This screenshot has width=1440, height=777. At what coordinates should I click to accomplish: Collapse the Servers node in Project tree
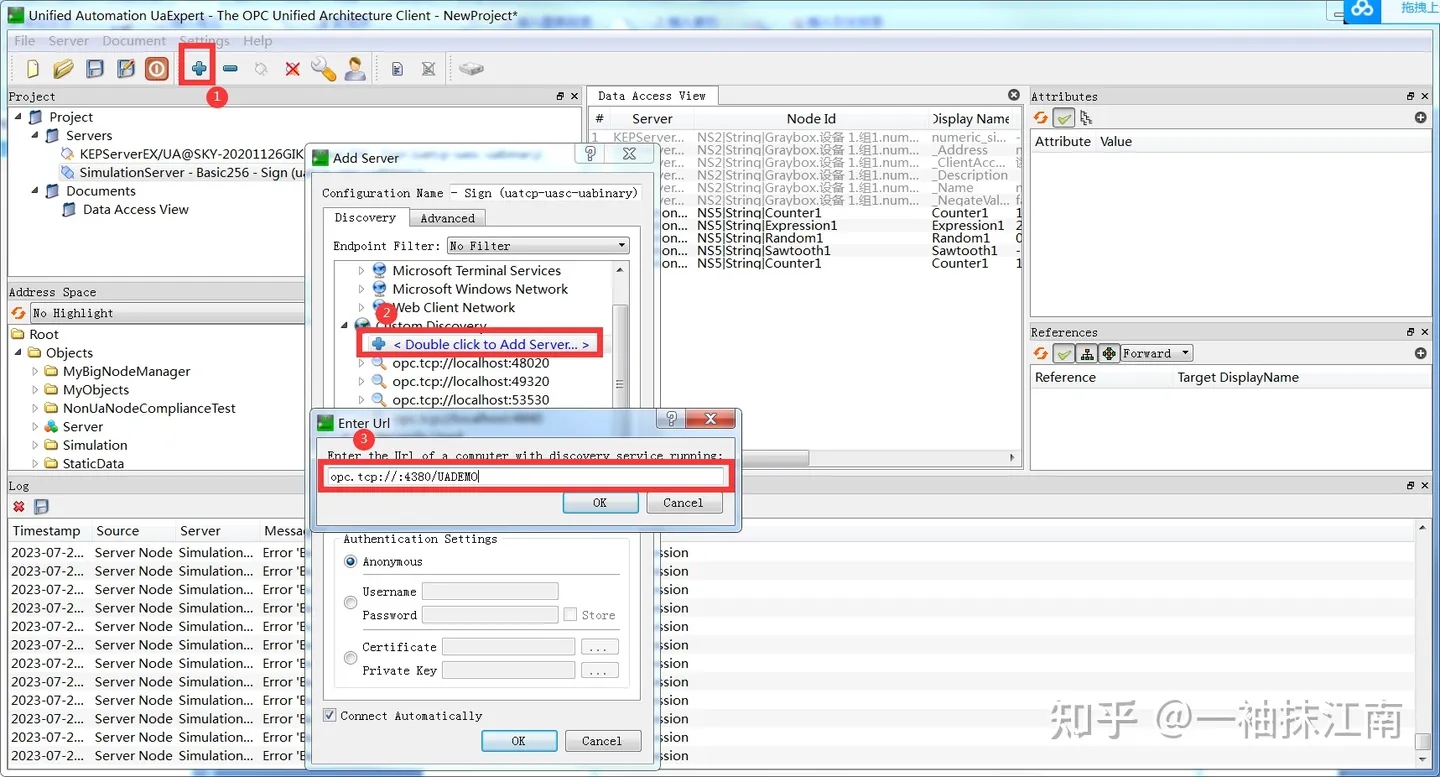(x=35, y=135)
